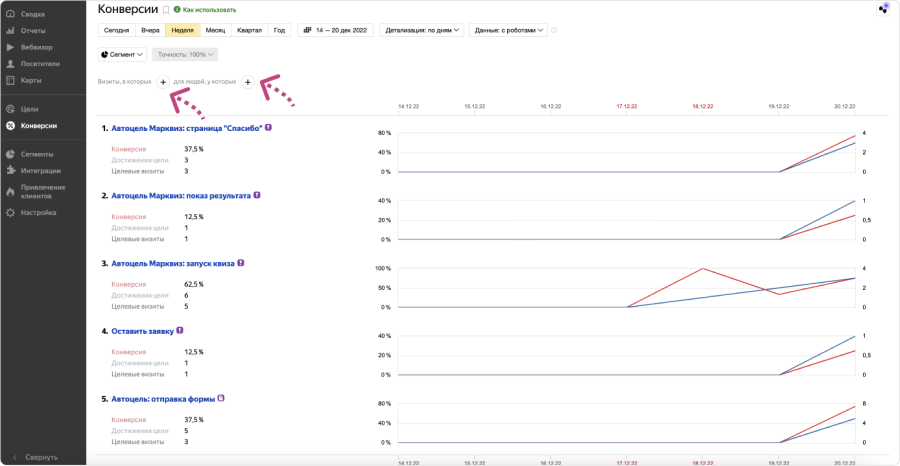This screenshot has width=900, height=466.
Task: Open date range 14 — 20 дек 2022
Action: (x=336, y=30)
